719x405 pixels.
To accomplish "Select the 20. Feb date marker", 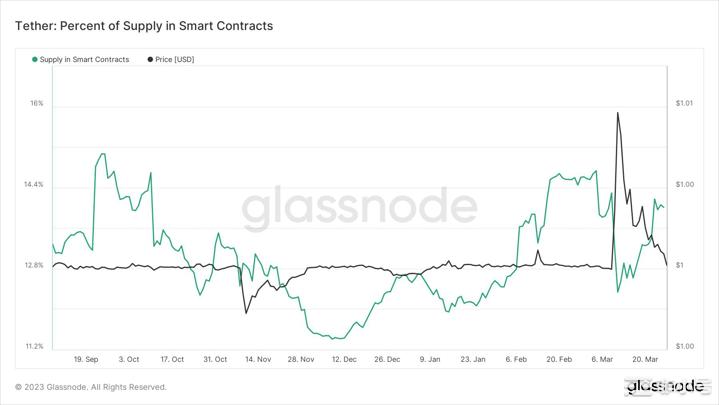I will click(559, 358).
